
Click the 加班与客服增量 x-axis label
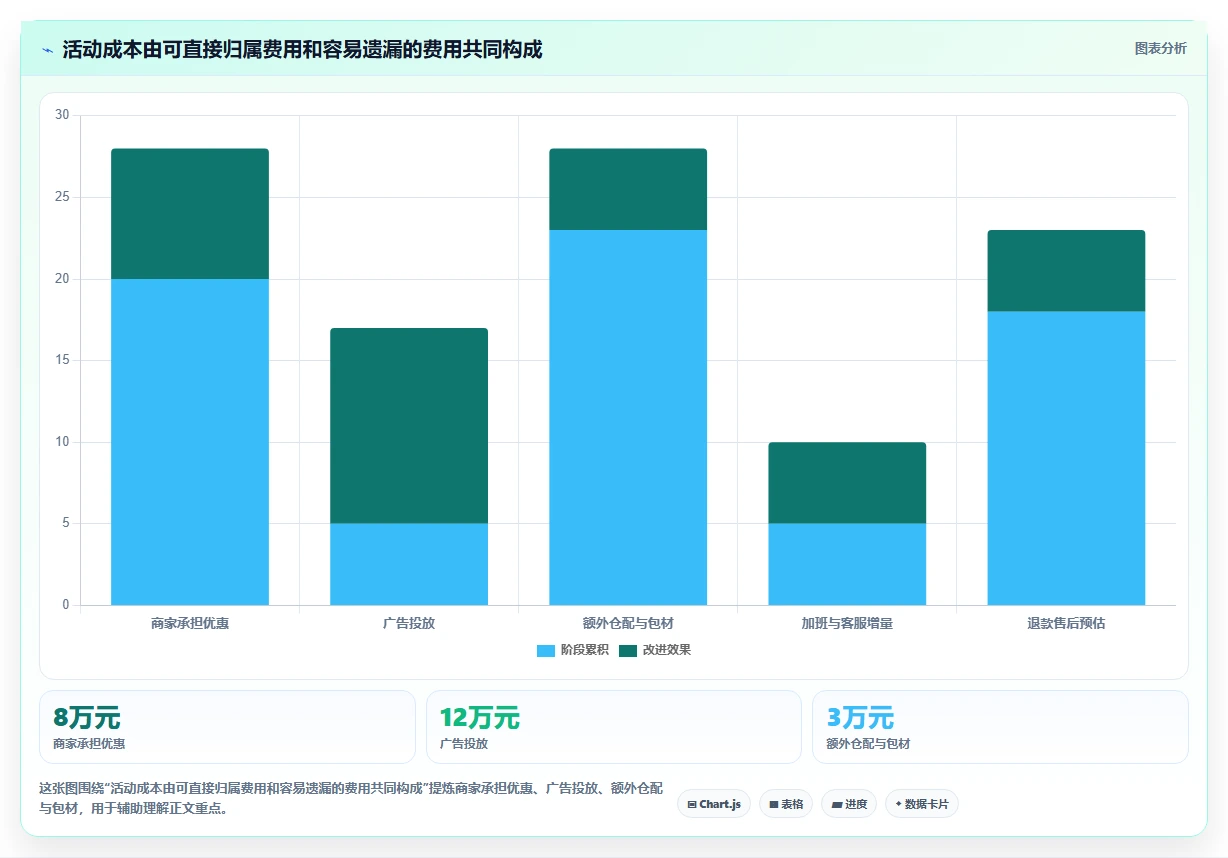847,623
